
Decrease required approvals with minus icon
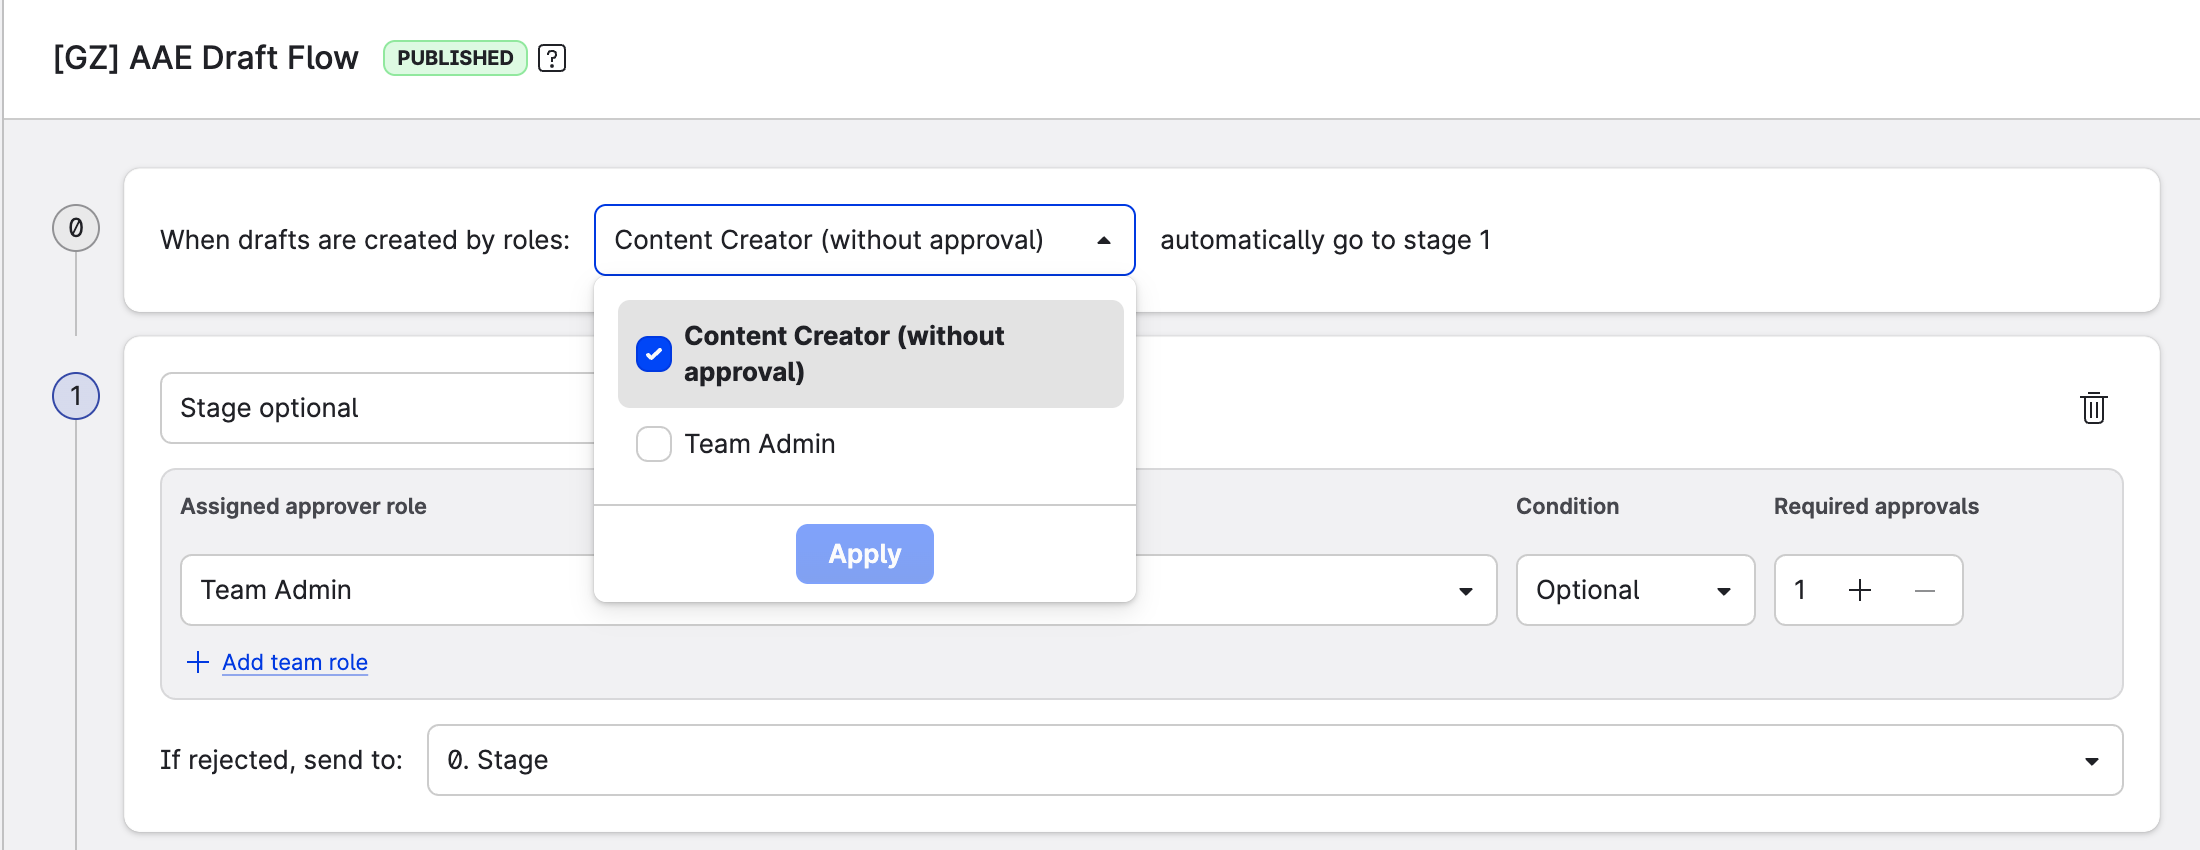[x=1925, y=590]
